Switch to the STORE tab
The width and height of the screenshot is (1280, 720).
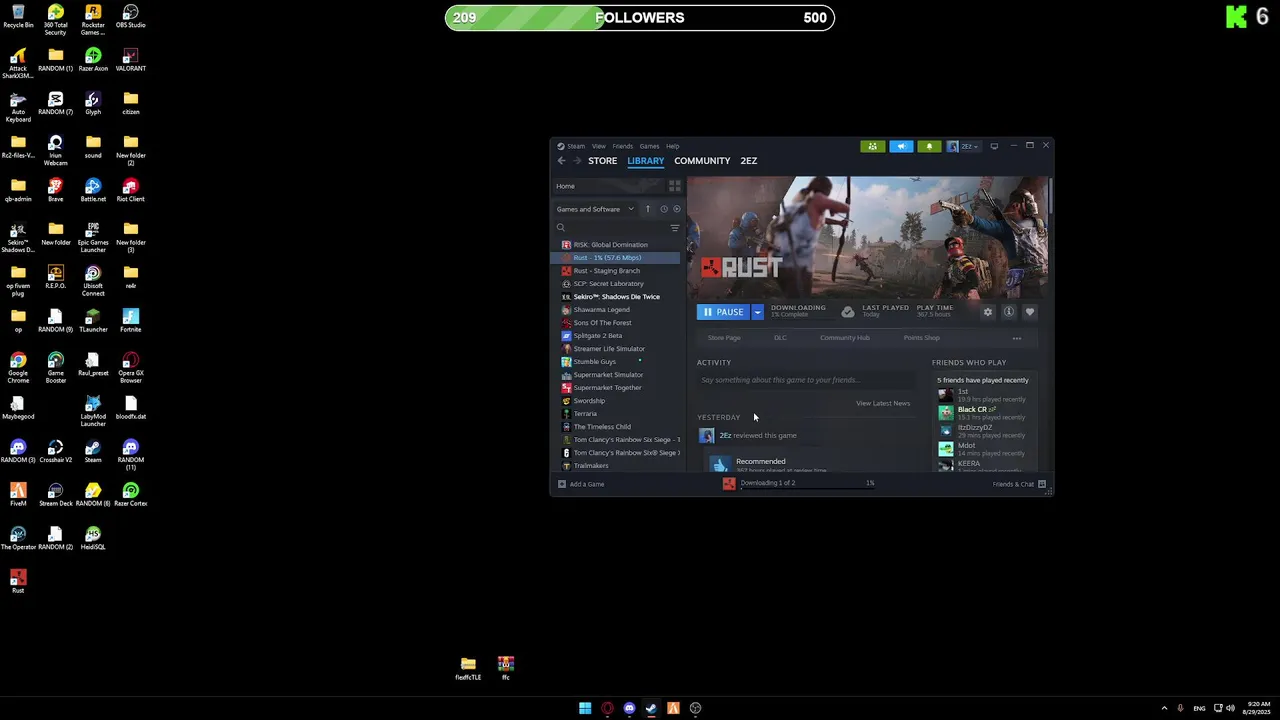(602, 161)
